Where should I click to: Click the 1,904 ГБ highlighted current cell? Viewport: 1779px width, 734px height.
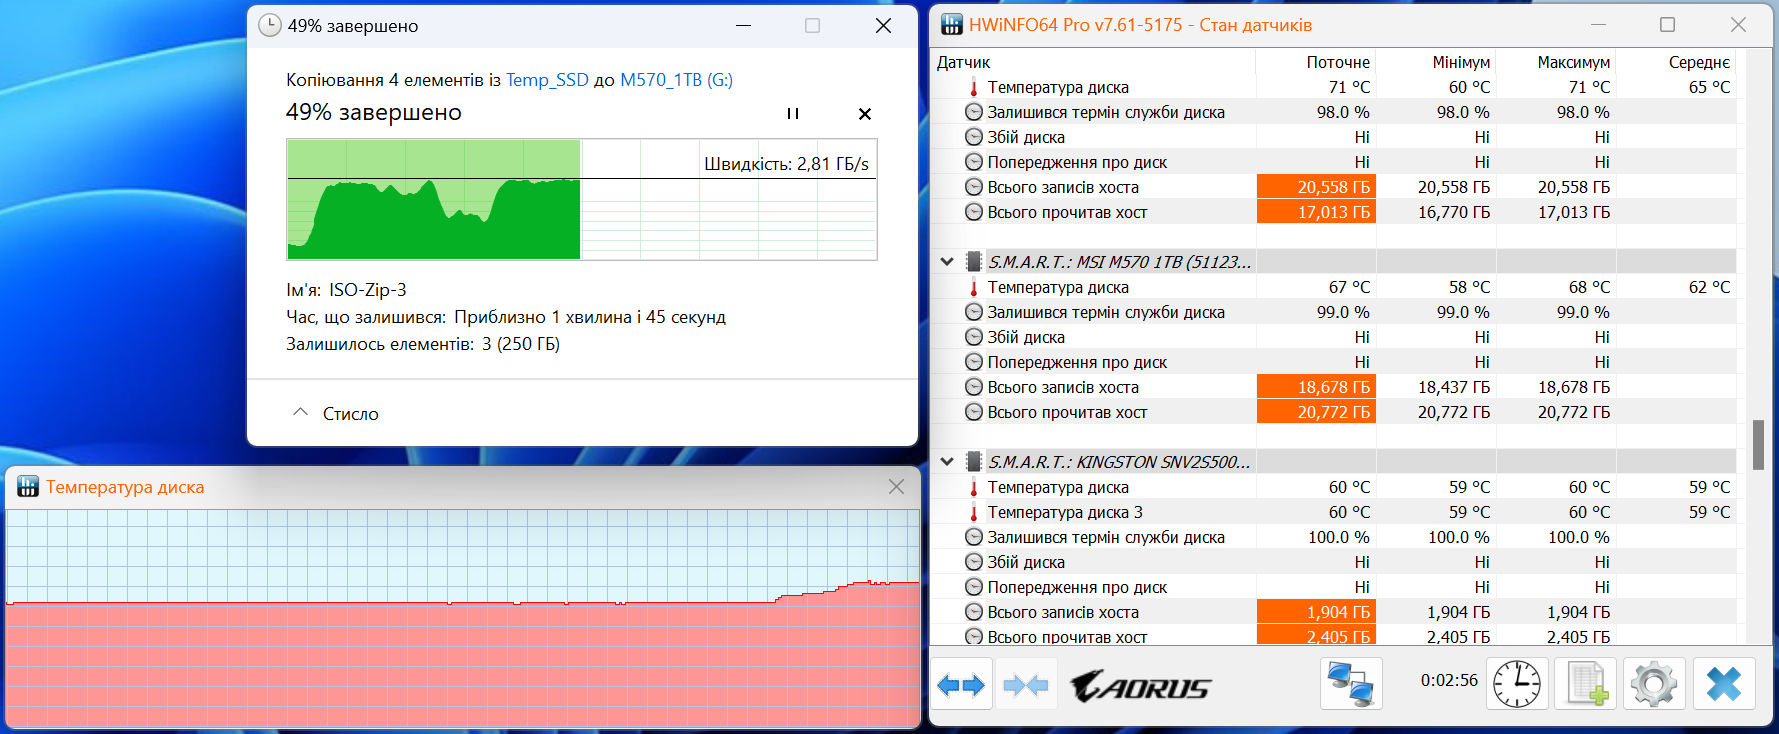pyautogui.click(x=1316, y=612)
